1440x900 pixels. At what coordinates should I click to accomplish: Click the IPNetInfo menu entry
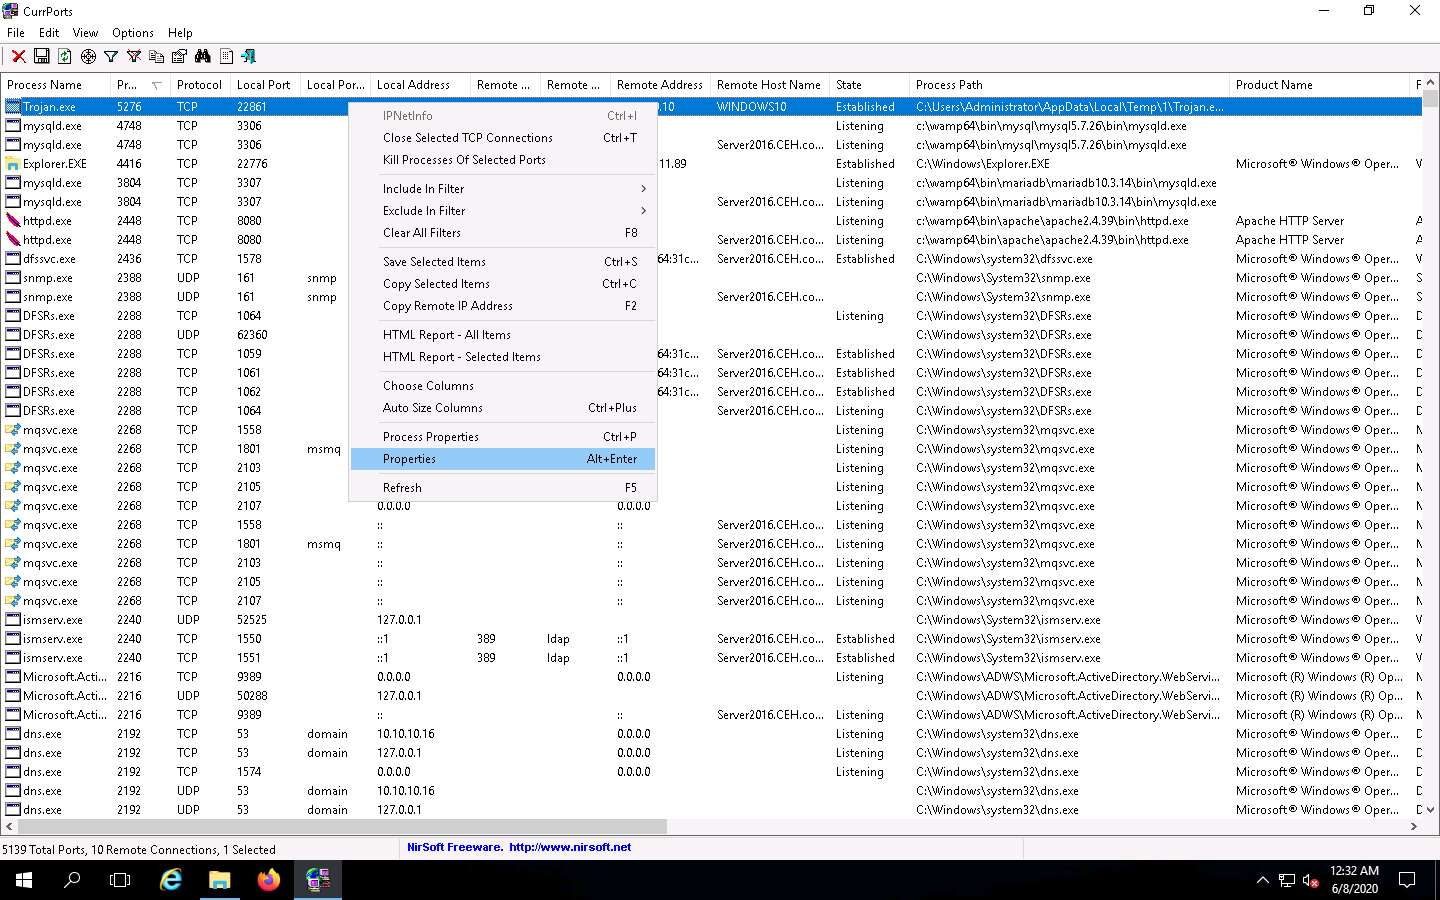tap(502, 116)
